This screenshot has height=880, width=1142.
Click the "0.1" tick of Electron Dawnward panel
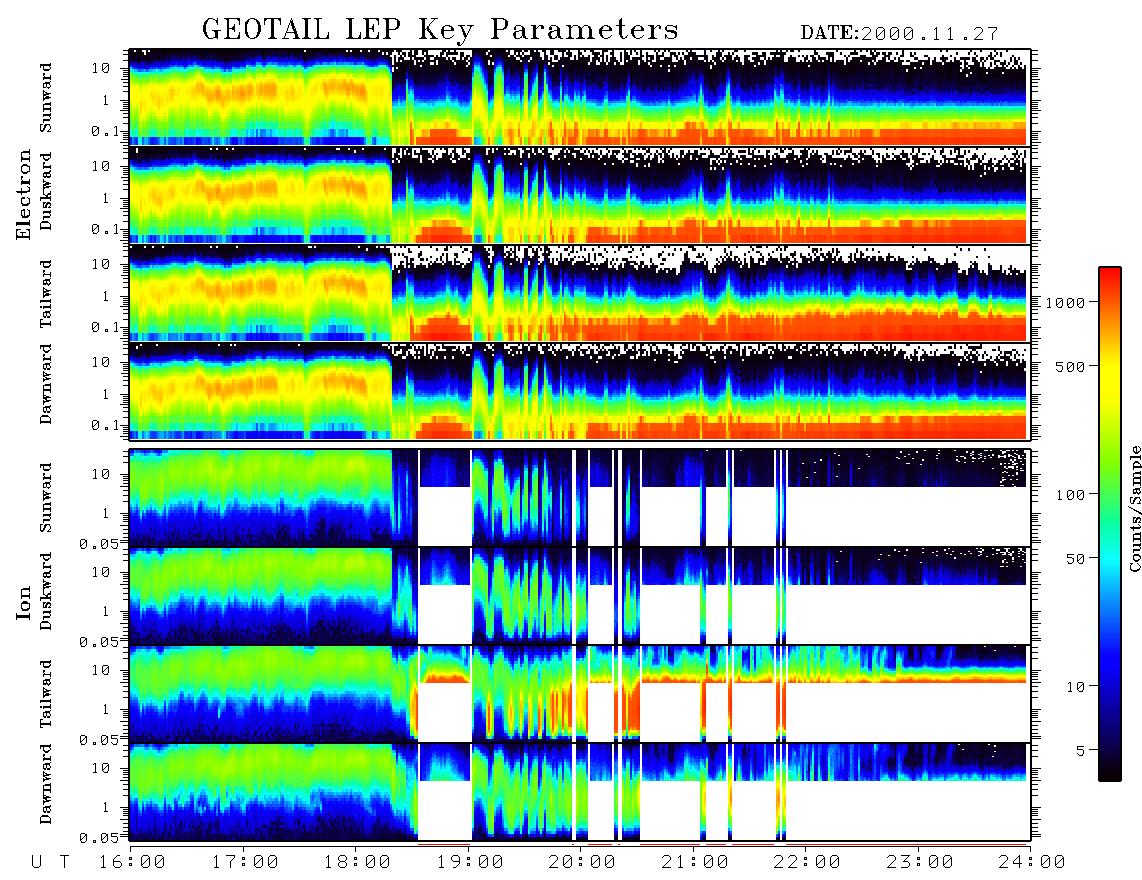tap(104, 425)
